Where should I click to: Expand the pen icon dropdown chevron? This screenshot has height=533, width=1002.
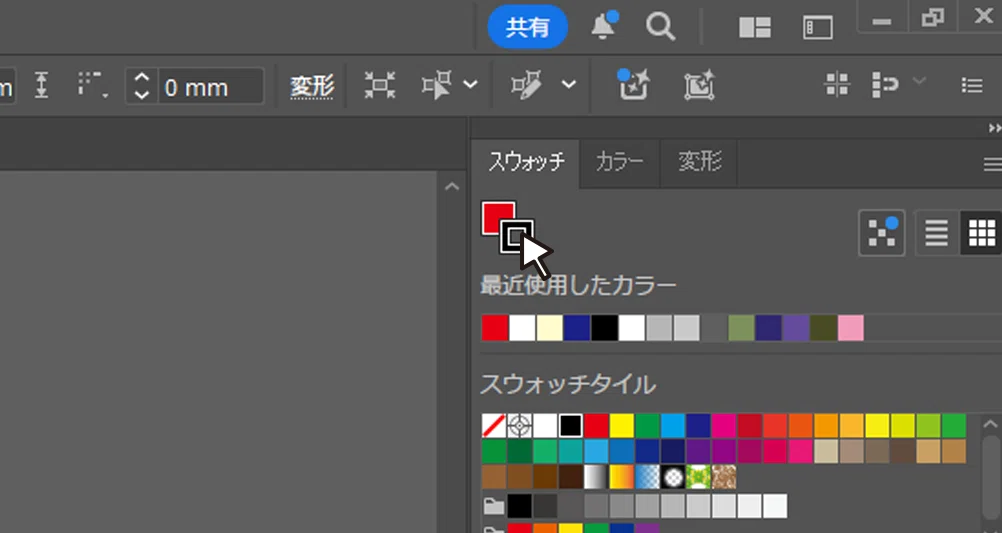[569, 84]
